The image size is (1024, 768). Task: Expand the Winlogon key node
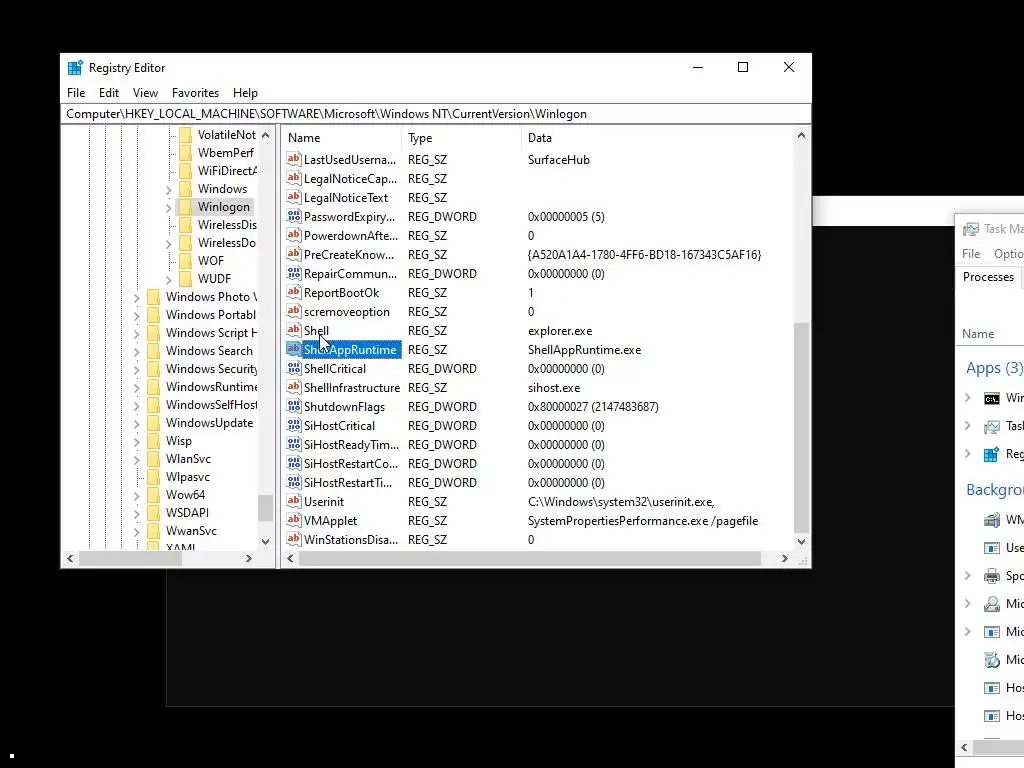coord(168,208)
